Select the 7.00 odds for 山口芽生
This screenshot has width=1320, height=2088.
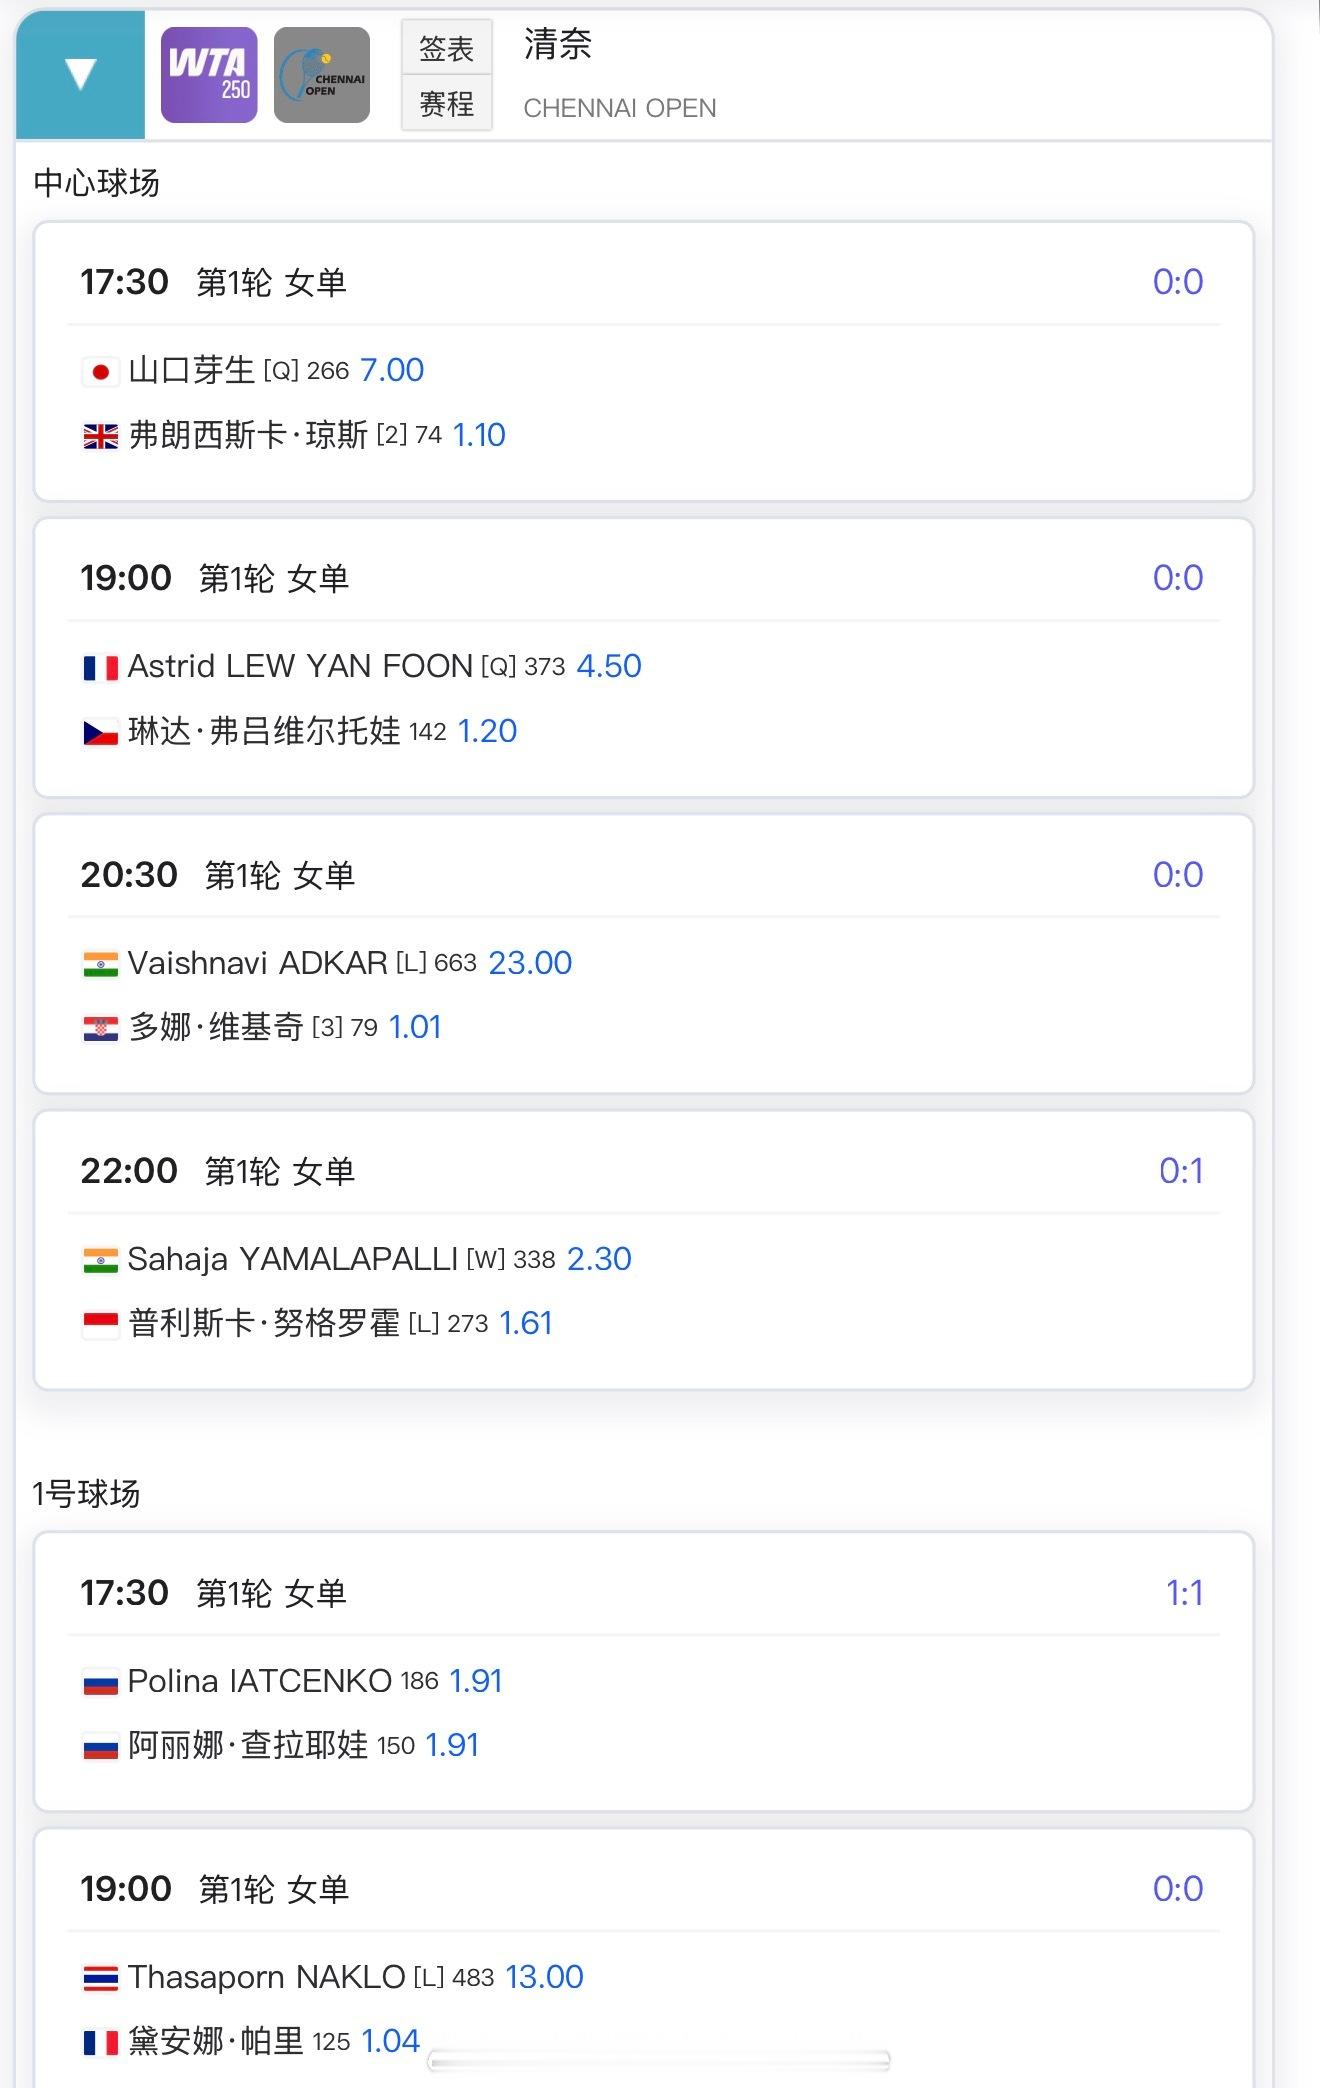tap(392, 371)
